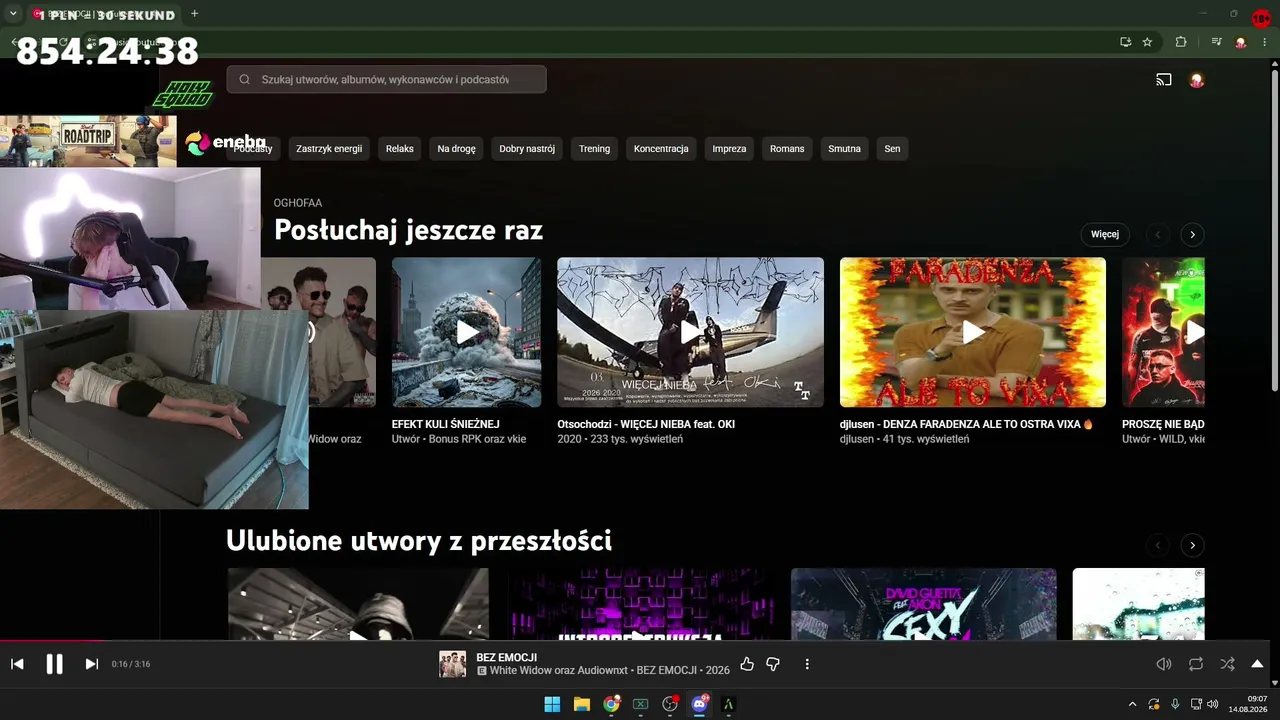Open the Chrome profile avatar
Image resolution: width=1280 pixels, height=720 pixels.
click(x=1241, y=42)
